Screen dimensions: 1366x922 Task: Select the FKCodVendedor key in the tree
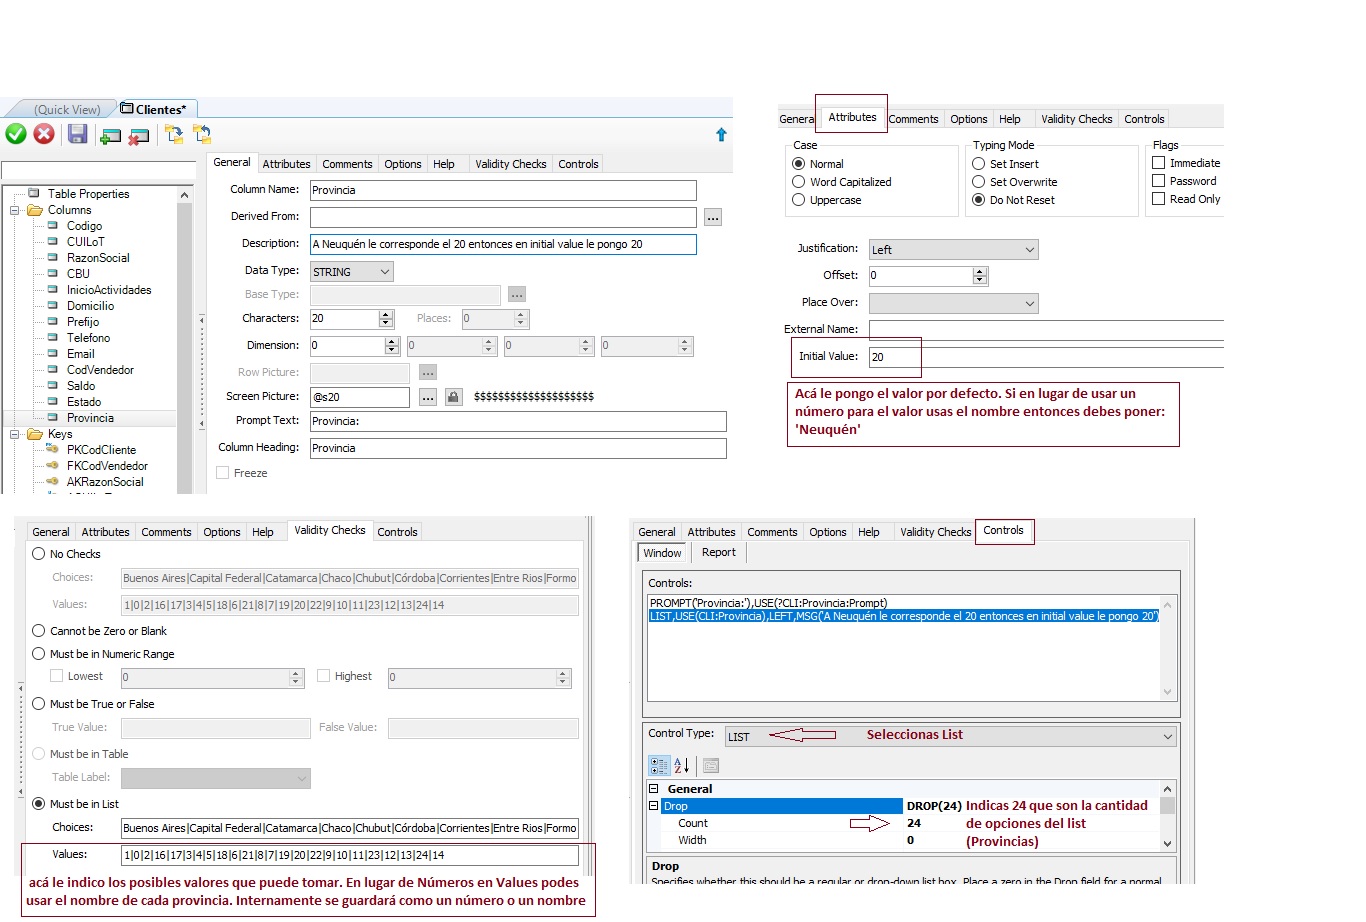107,466
